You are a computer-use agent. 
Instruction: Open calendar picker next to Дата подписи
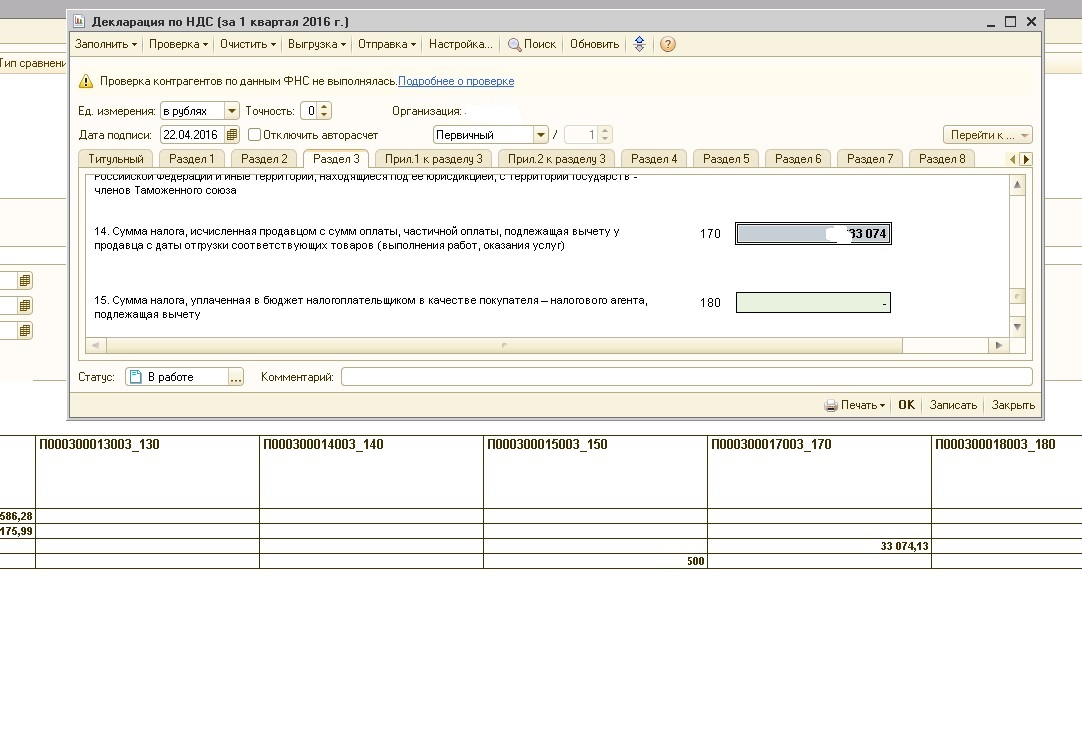tap(232, 135)
